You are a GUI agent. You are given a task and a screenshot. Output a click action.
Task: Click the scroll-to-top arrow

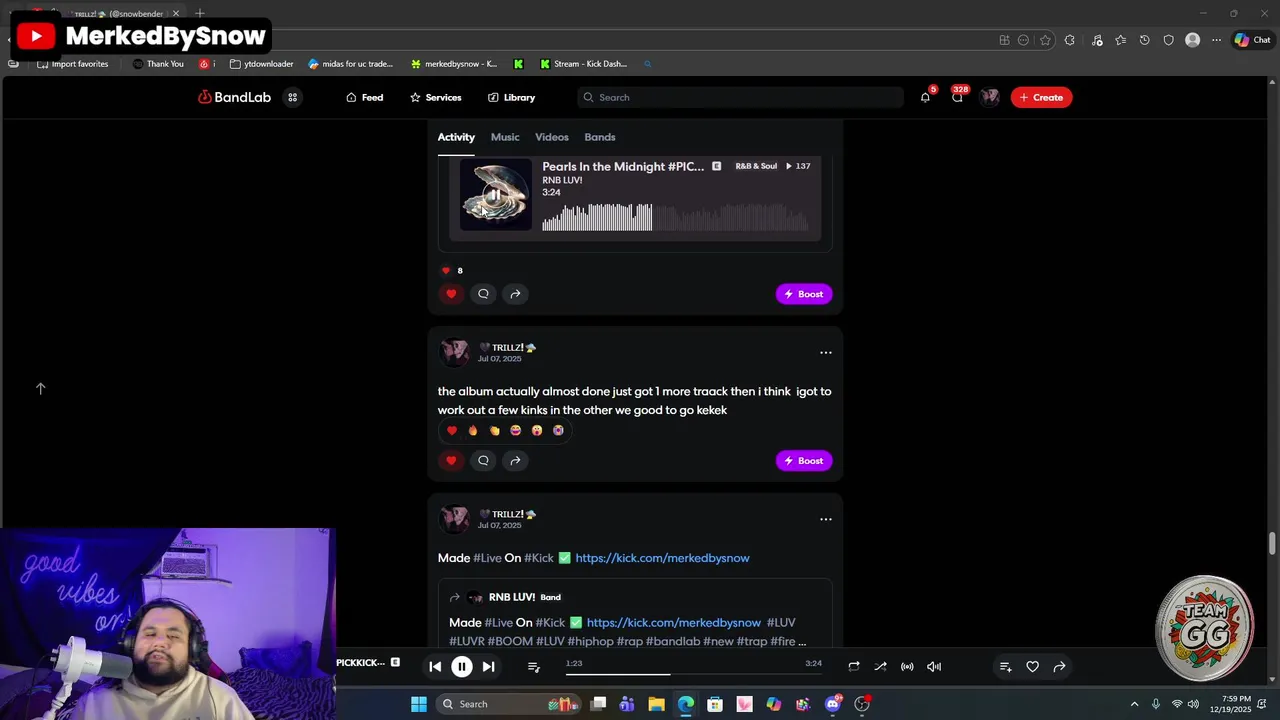(41, 388)
